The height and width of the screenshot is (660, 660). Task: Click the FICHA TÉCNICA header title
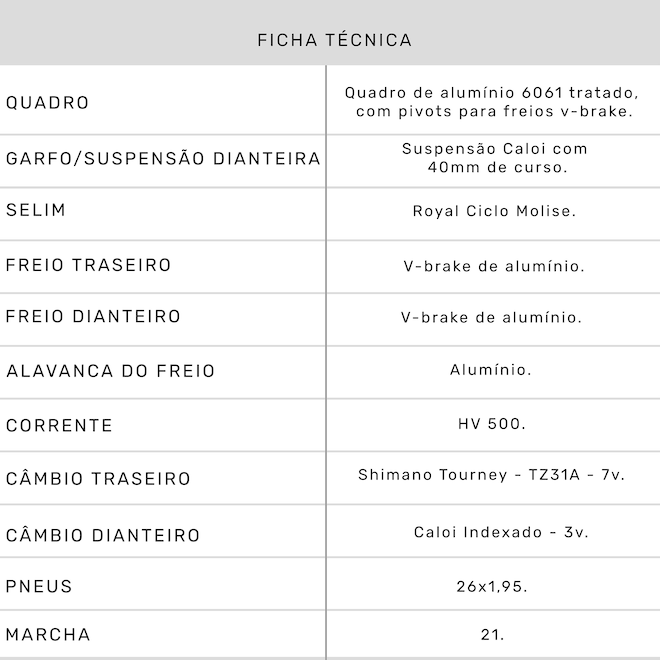click(334, 40)
